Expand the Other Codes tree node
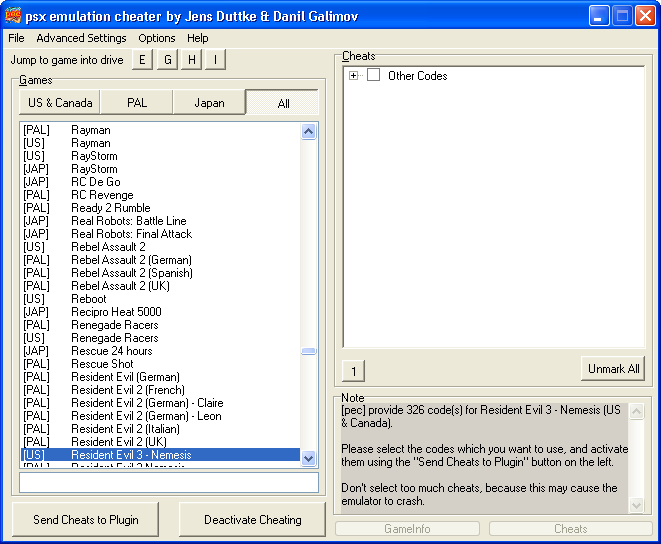This screenshot has height=544, width=661. point(353,75)
